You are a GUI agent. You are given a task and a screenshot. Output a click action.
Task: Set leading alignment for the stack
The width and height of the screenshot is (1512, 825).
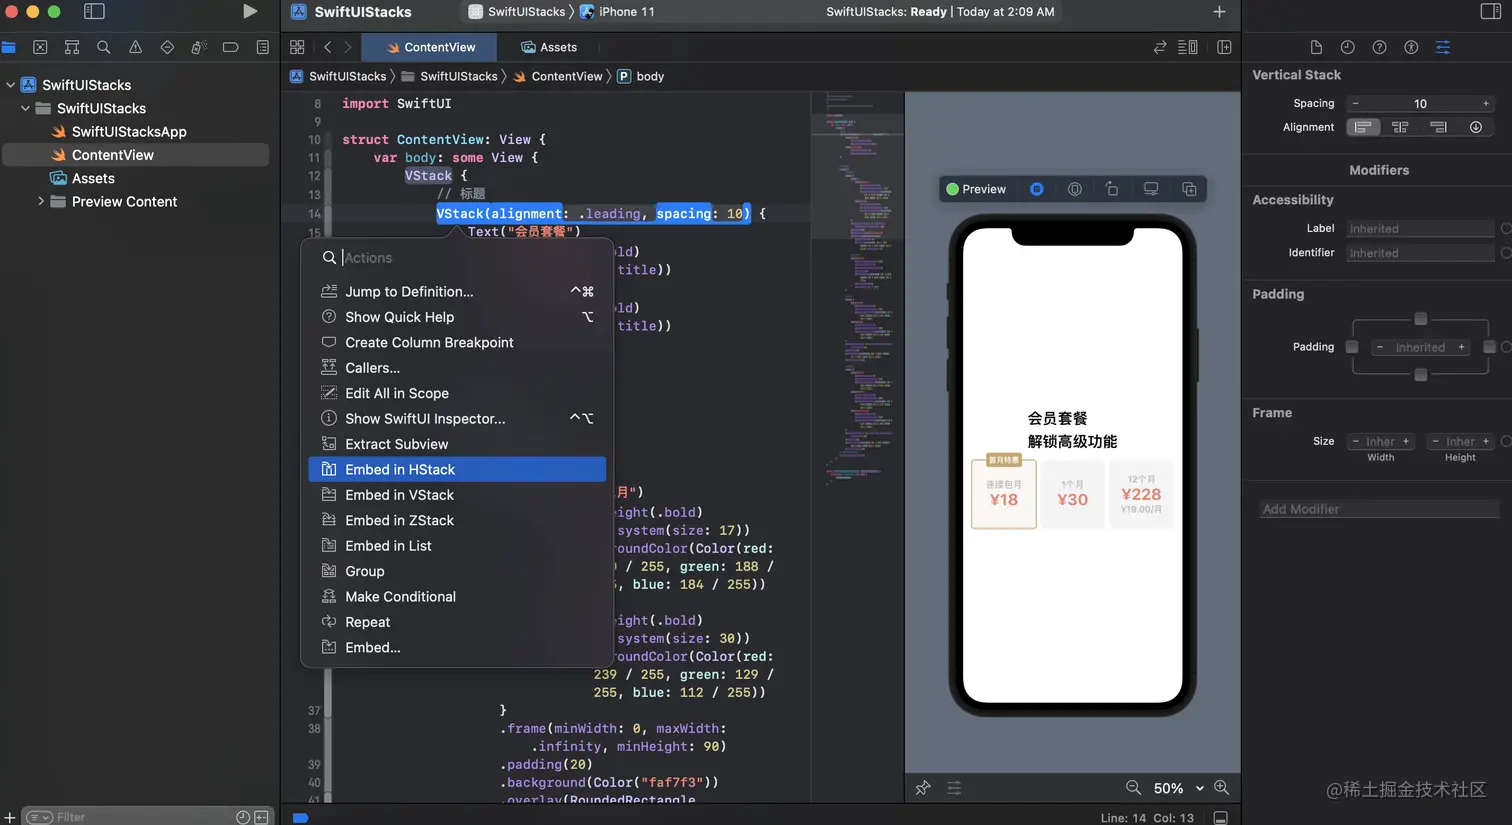[x=1363, y=127]
